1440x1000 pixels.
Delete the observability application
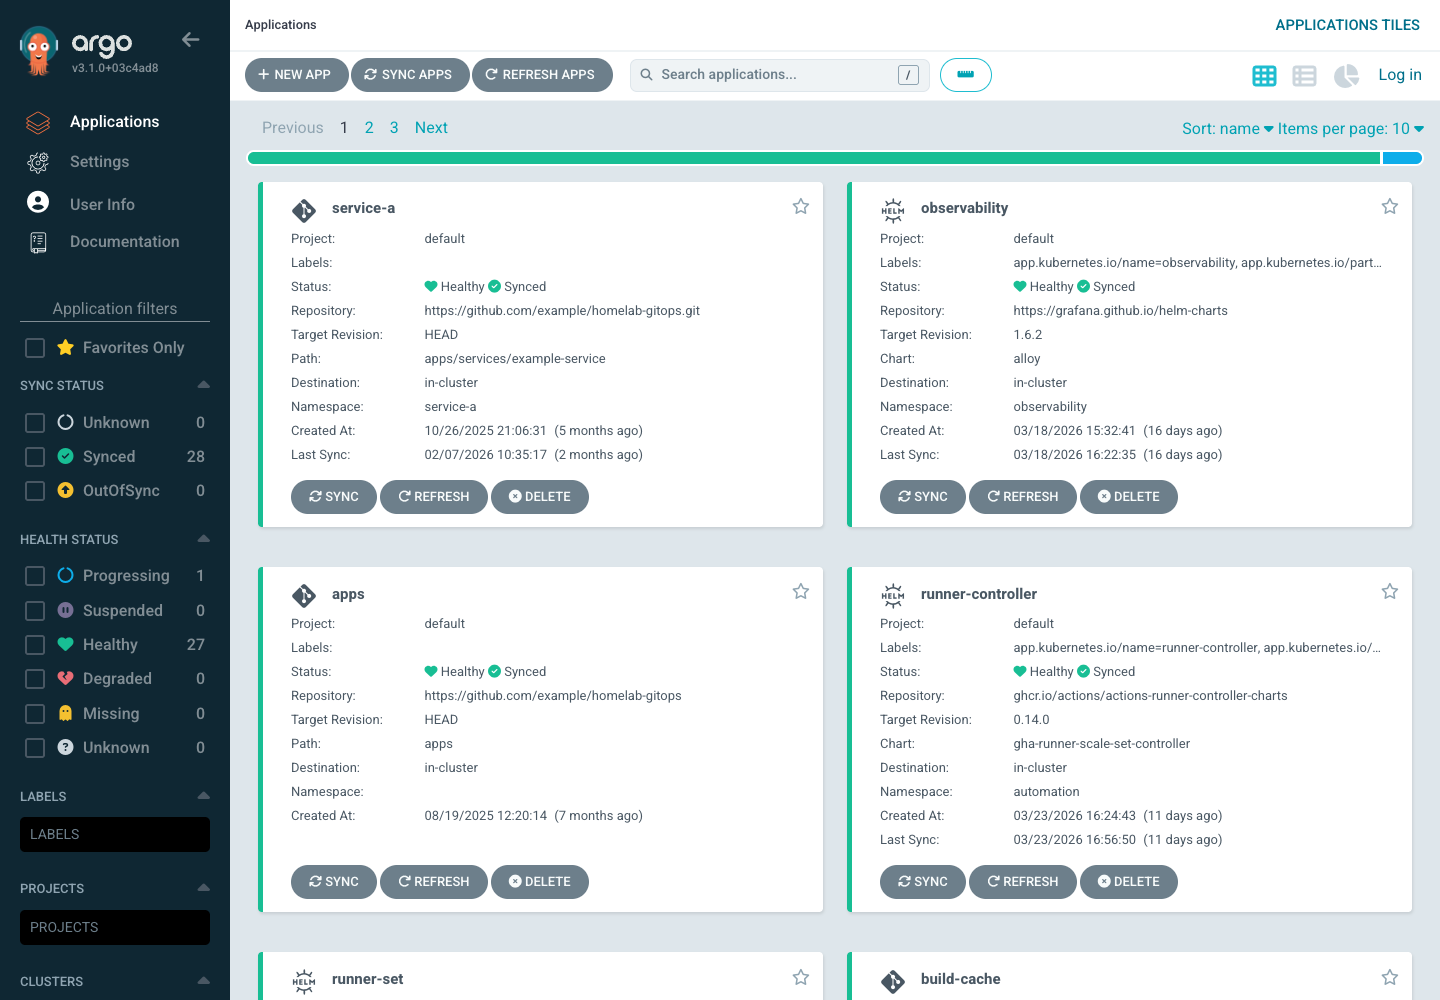point(1129,497)
